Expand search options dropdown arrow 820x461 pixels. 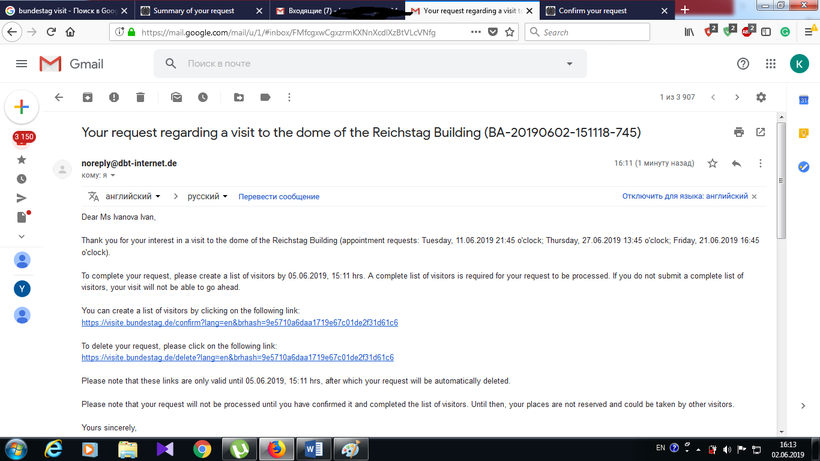570,64
